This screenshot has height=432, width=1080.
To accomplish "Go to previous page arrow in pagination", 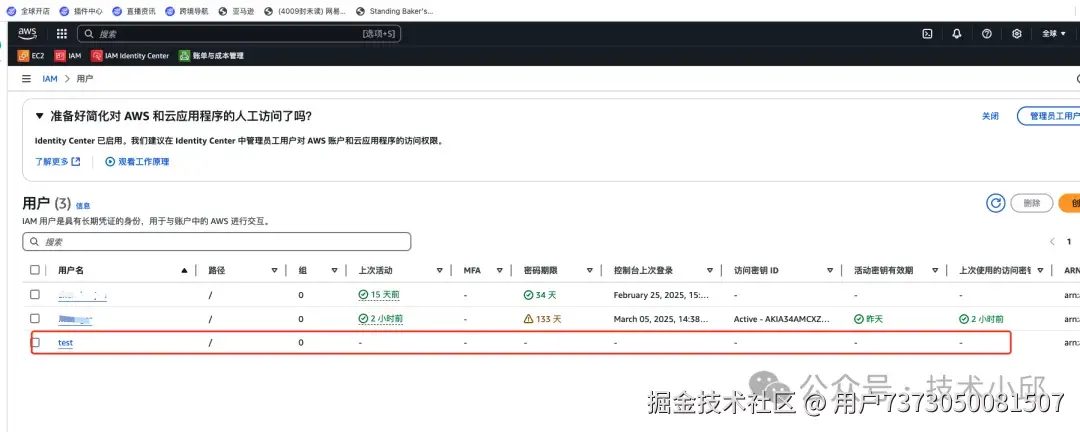I will (1052, 242).
